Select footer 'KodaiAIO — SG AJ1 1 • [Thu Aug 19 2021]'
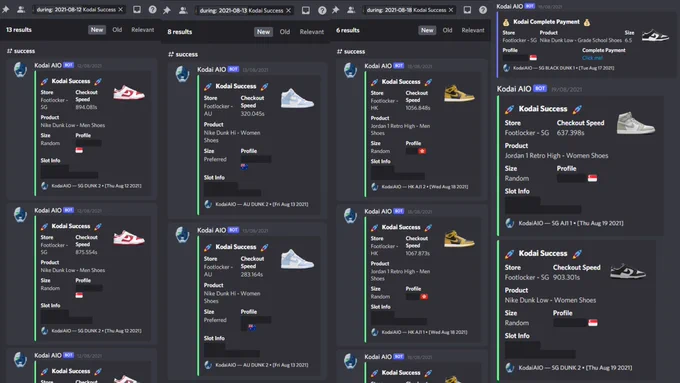 (x=571, y=223)
